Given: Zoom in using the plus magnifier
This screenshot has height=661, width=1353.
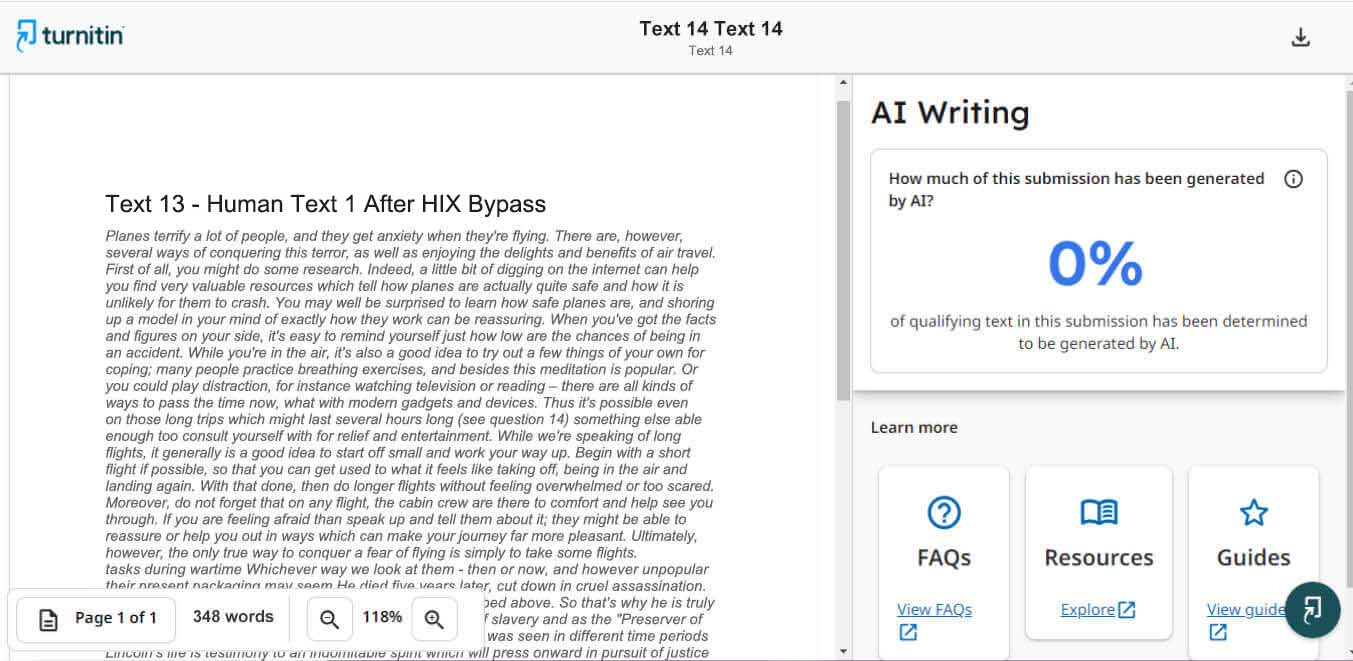Looking at the screenshot, I should (x=434, y=619).
